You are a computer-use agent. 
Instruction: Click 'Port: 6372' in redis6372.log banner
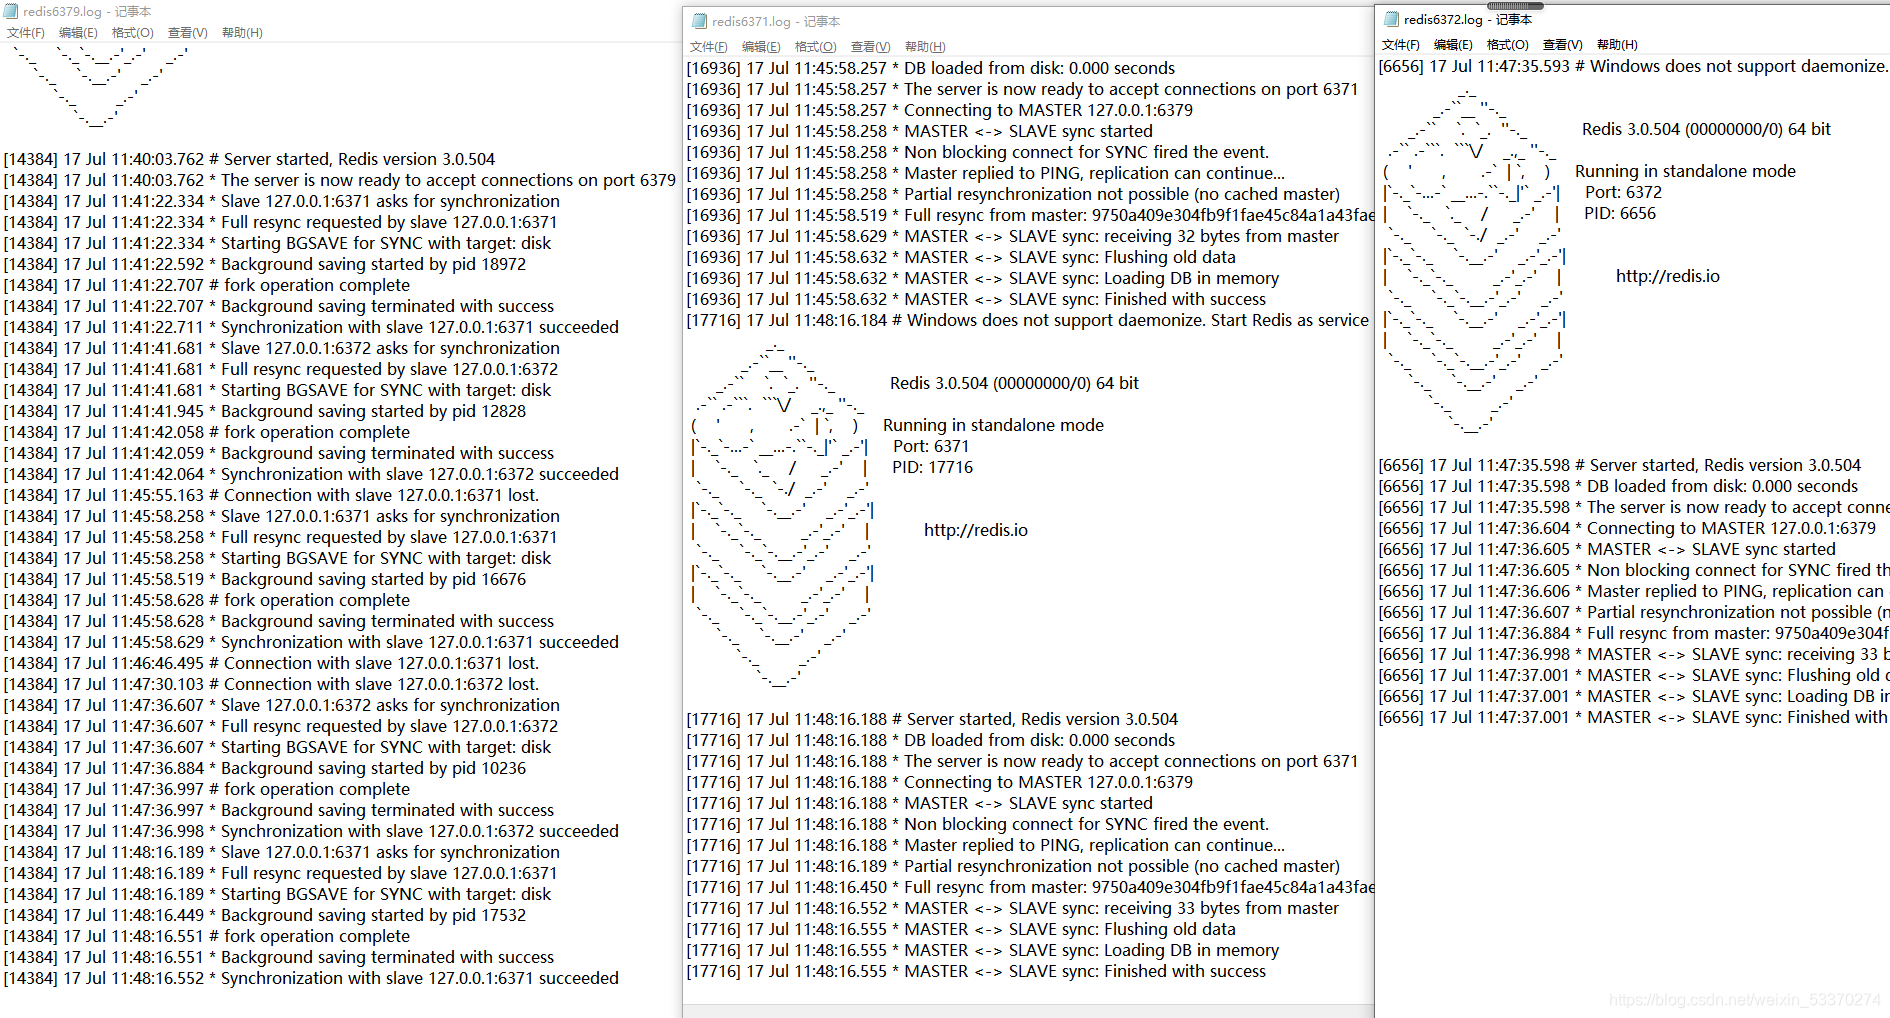[1623, 192]
